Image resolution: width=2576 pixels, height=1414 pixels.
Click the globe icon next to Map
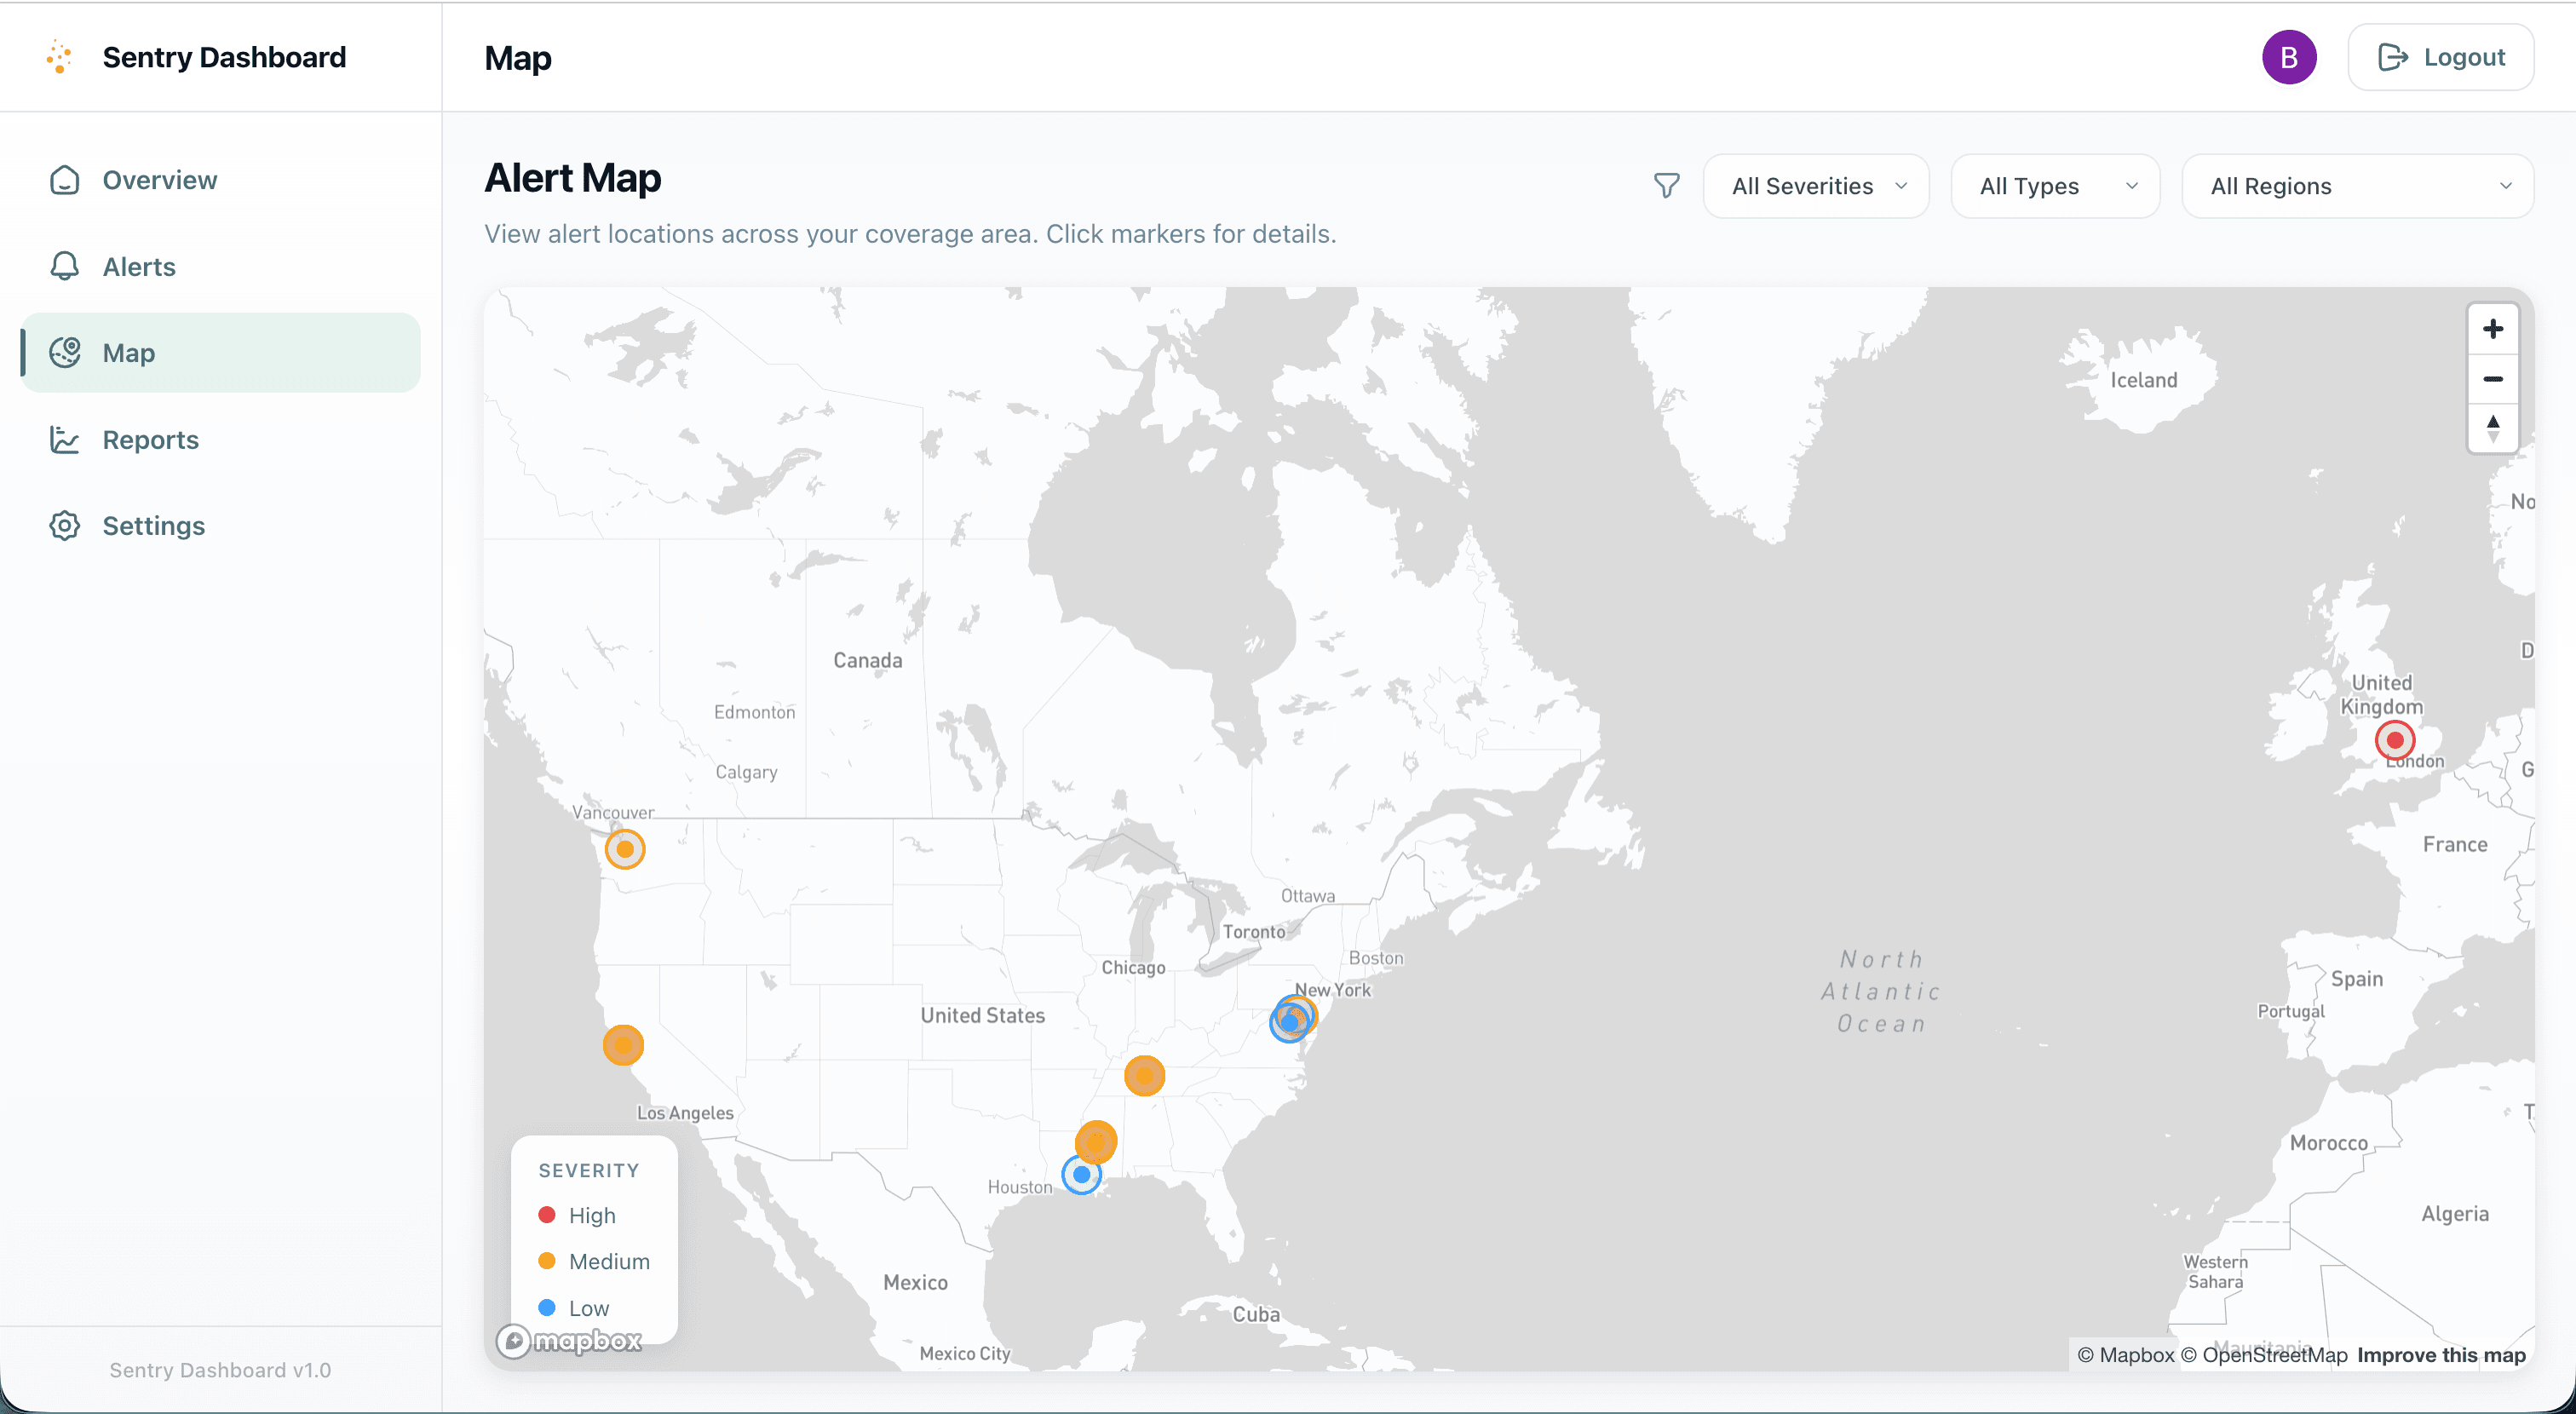pos(64,352)
